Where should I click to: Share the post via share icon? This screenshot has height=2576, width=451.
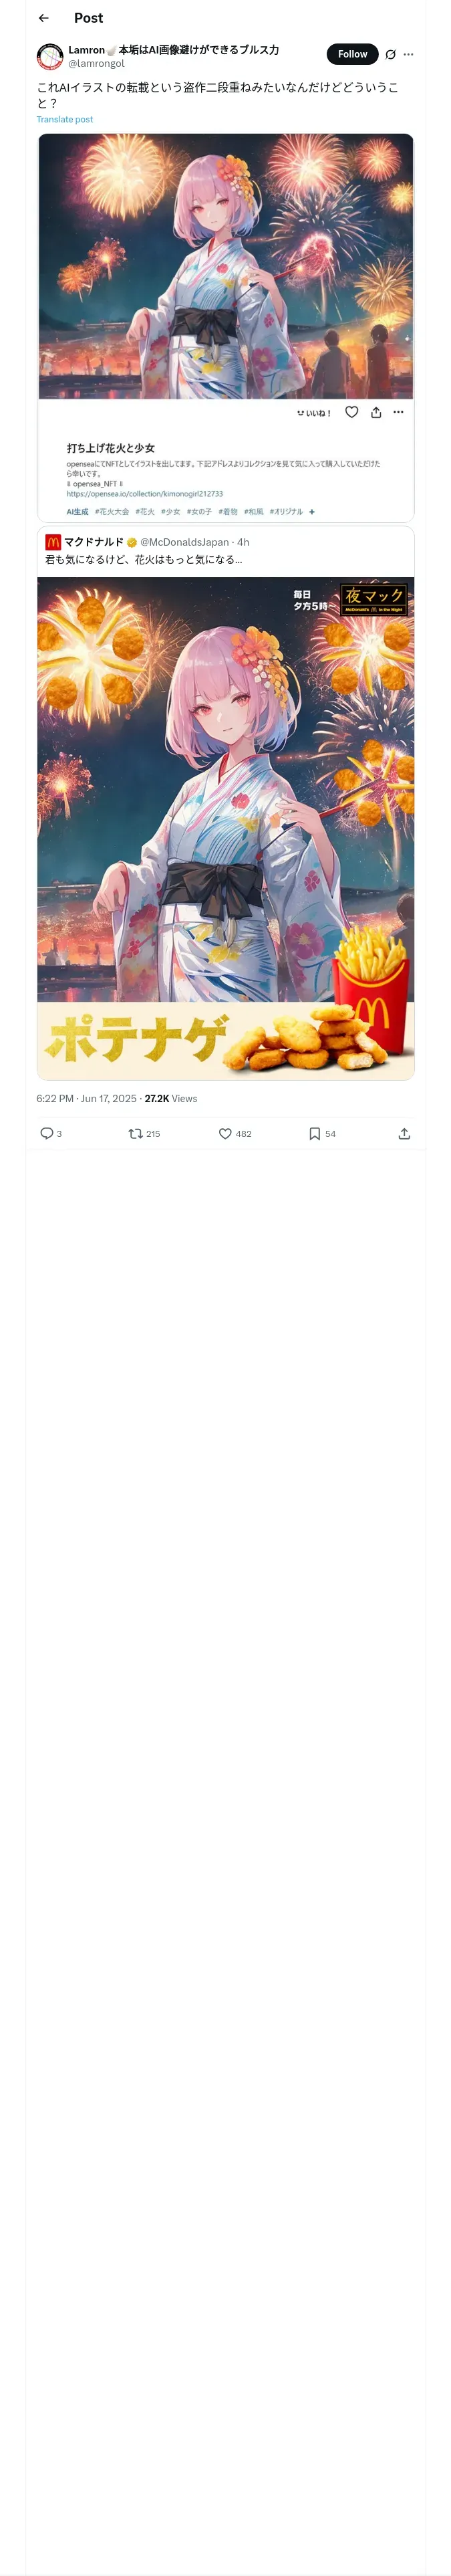coord(404,1133)
